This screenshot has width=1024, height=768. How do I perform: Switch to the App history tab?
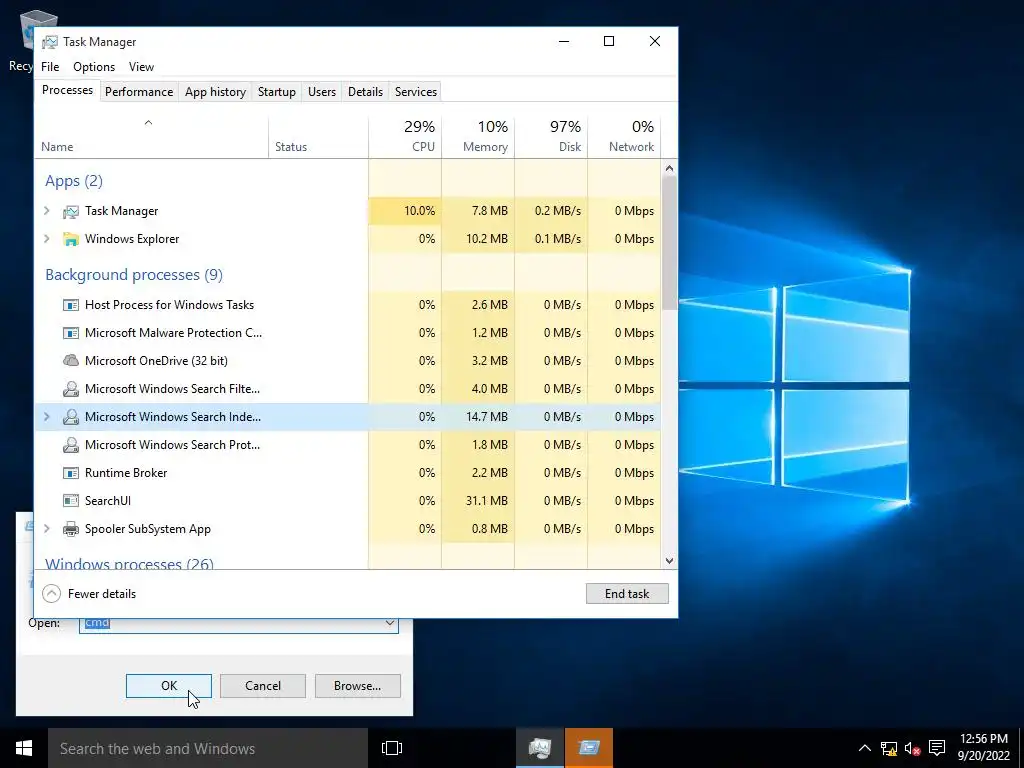pos(216,92)
